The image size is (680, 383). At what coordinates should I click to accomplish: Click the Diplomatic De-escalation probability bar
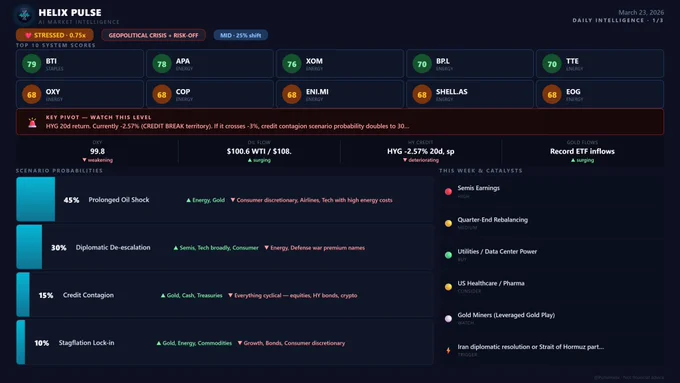point(29,247)
